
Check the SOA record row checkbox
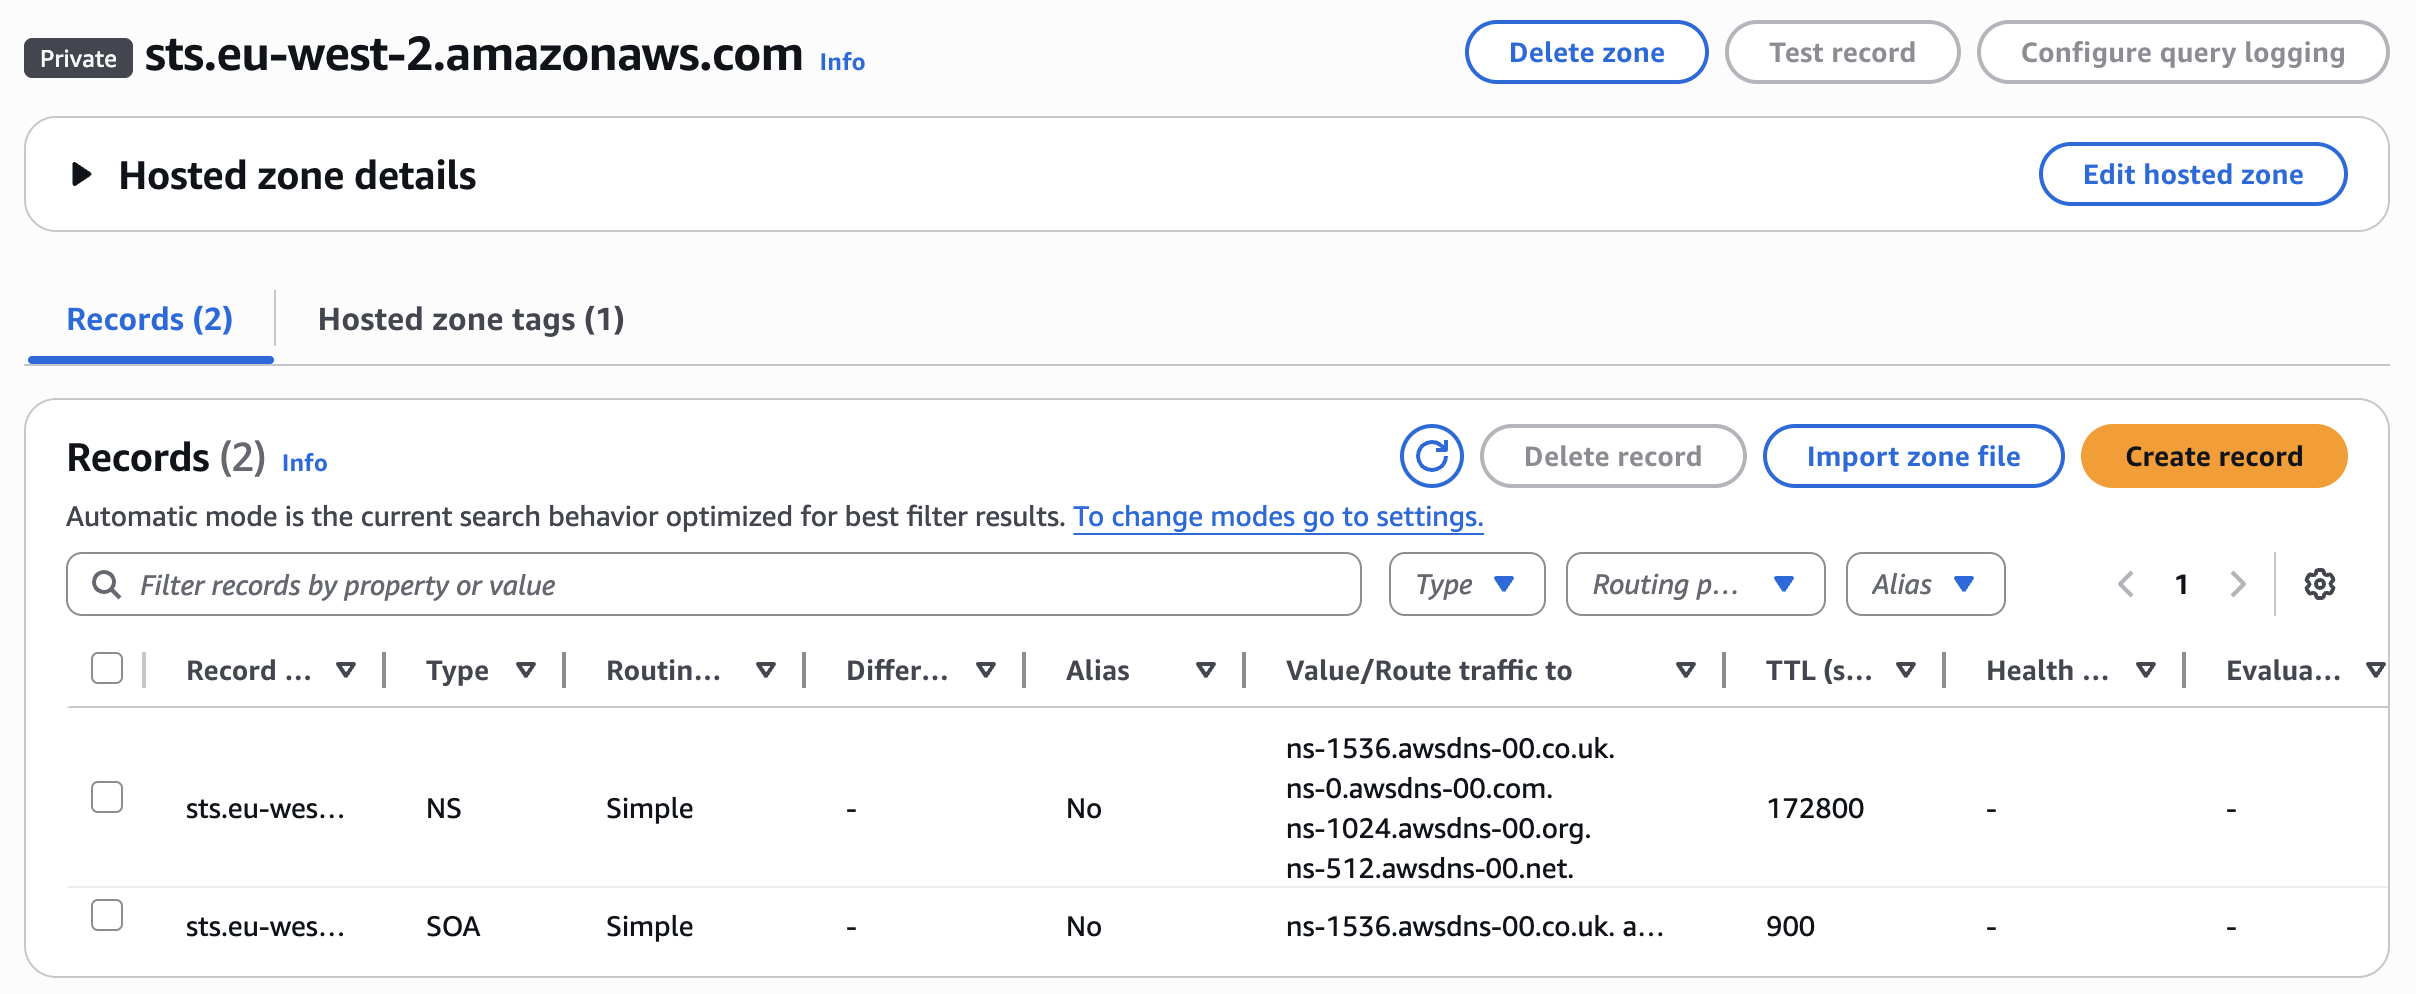tap(107, 915)
